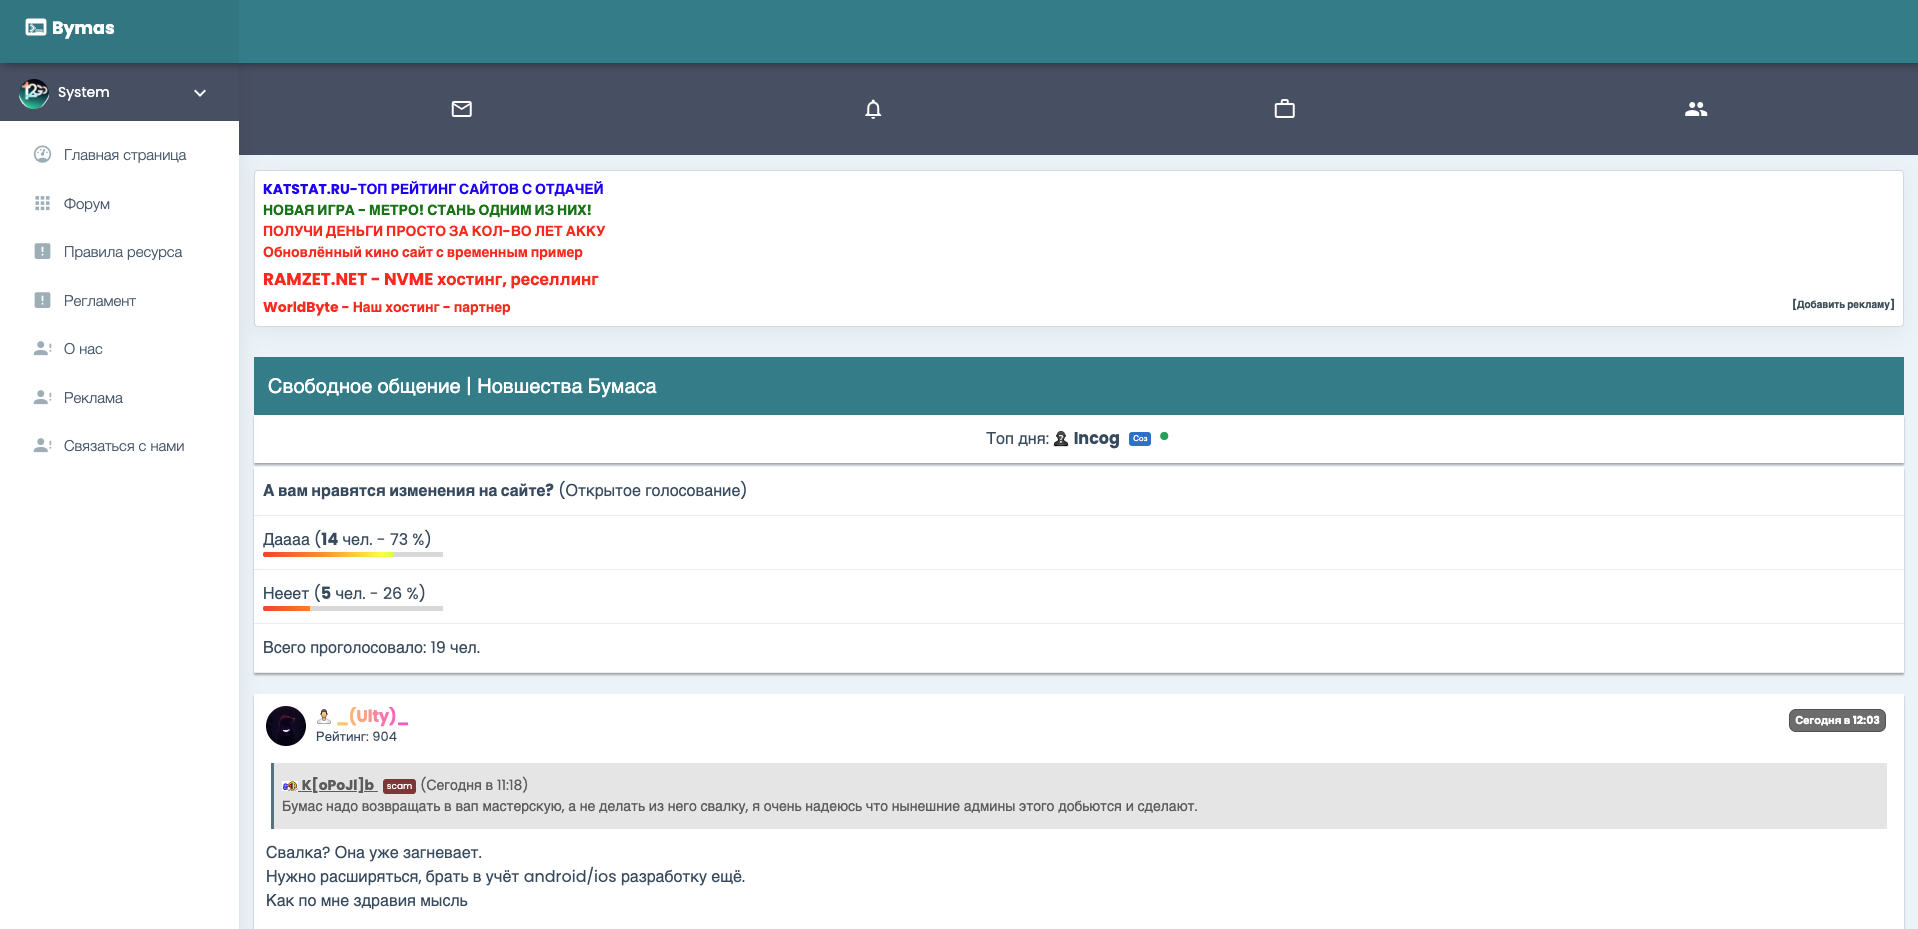
Task: Open the briefcase icon in toolbar
Action: (x=1284, y=109)
